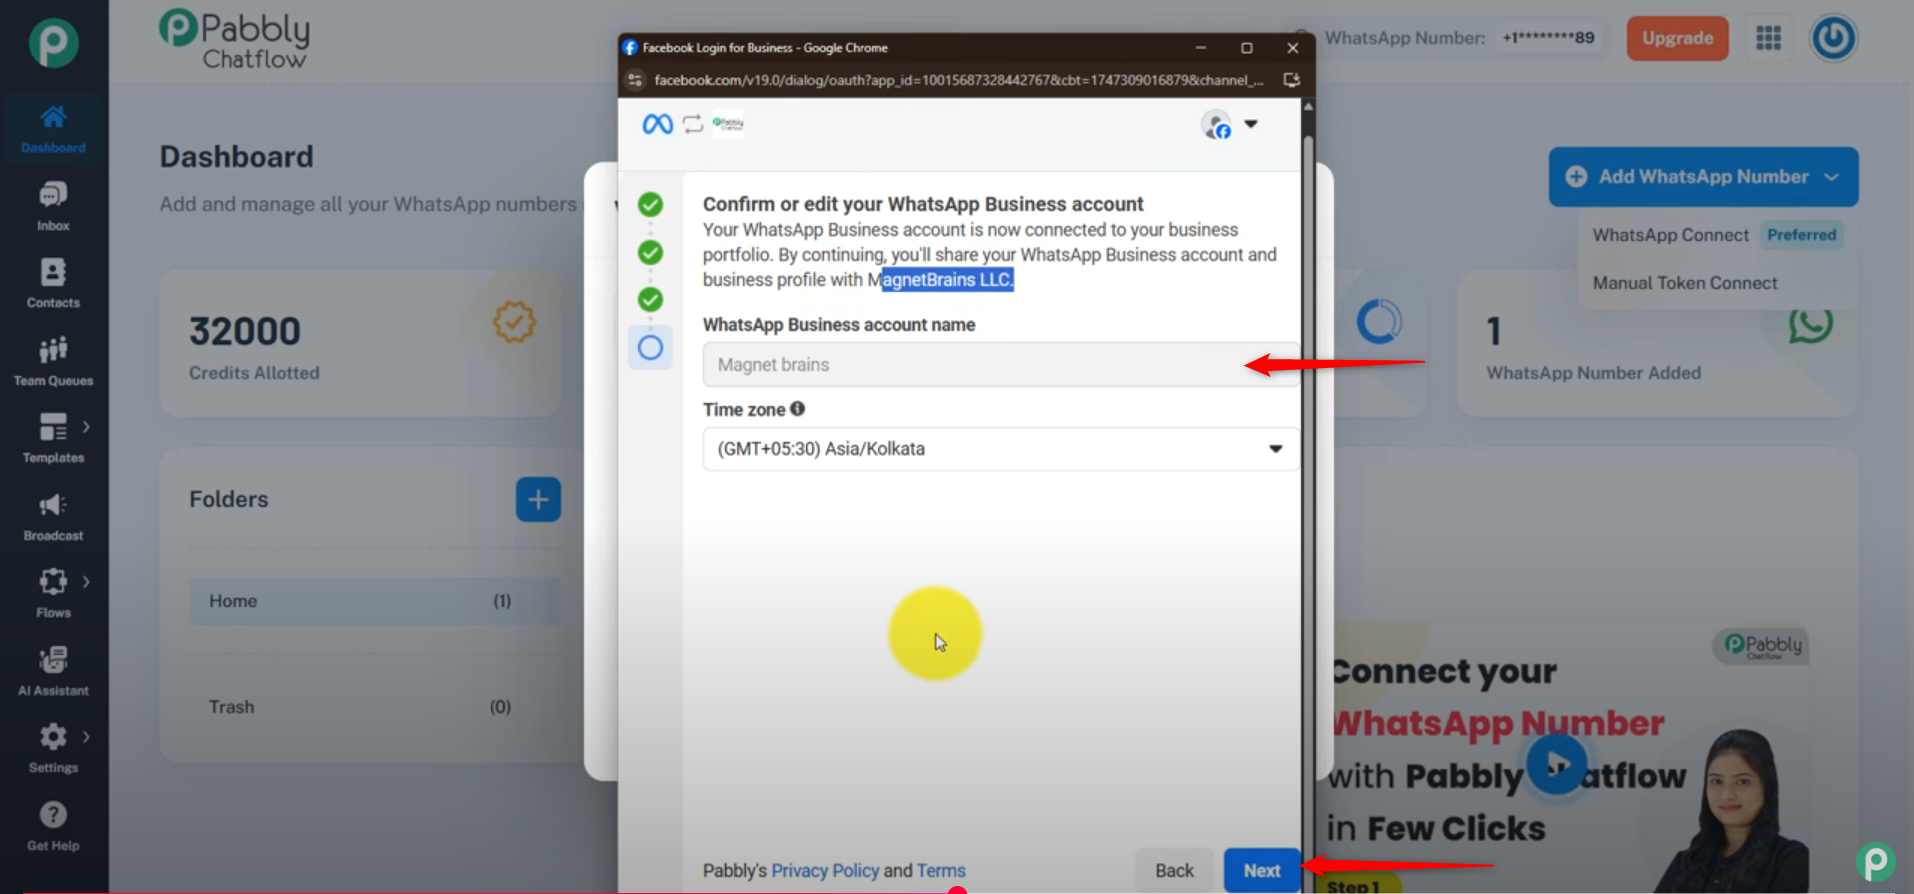Screen dimensions: 1914x894
Task: Play the Connect WhatsApp Number video
Action: point(1556,765)
